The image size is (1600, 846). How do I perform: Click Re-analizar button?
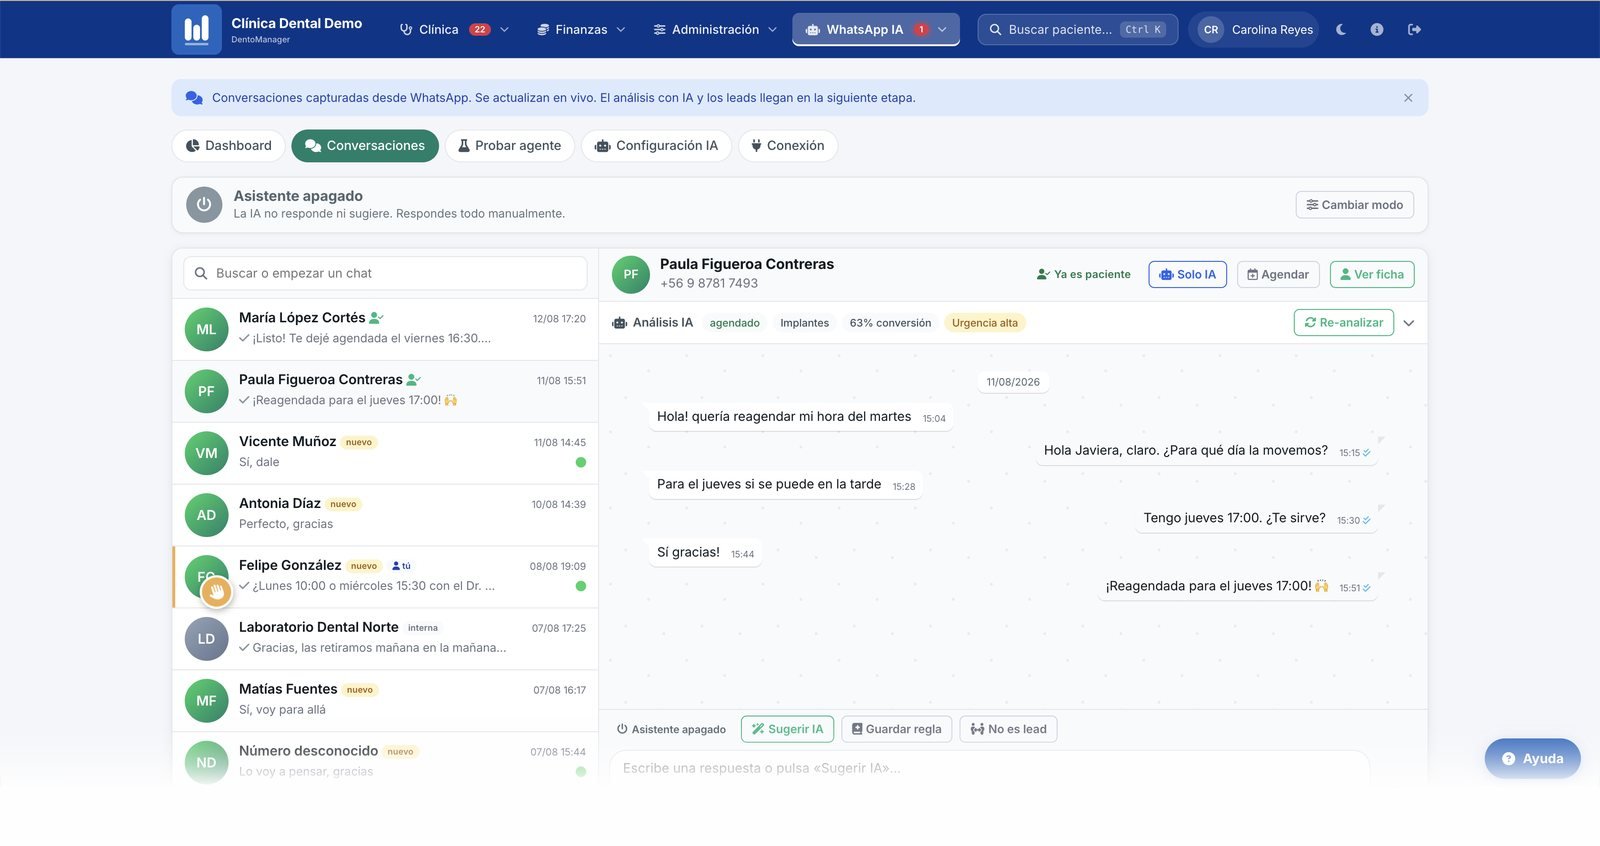(x=1344, y=322)
